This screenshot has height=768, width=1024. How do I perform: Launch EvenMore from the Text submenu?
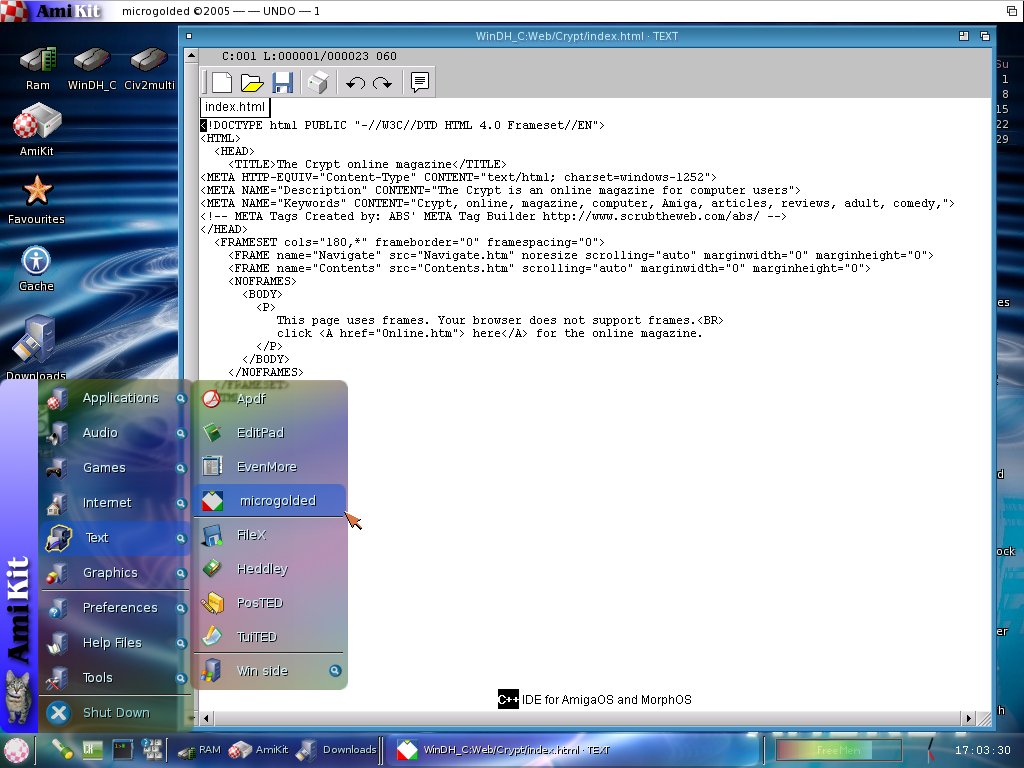(270, 466)
